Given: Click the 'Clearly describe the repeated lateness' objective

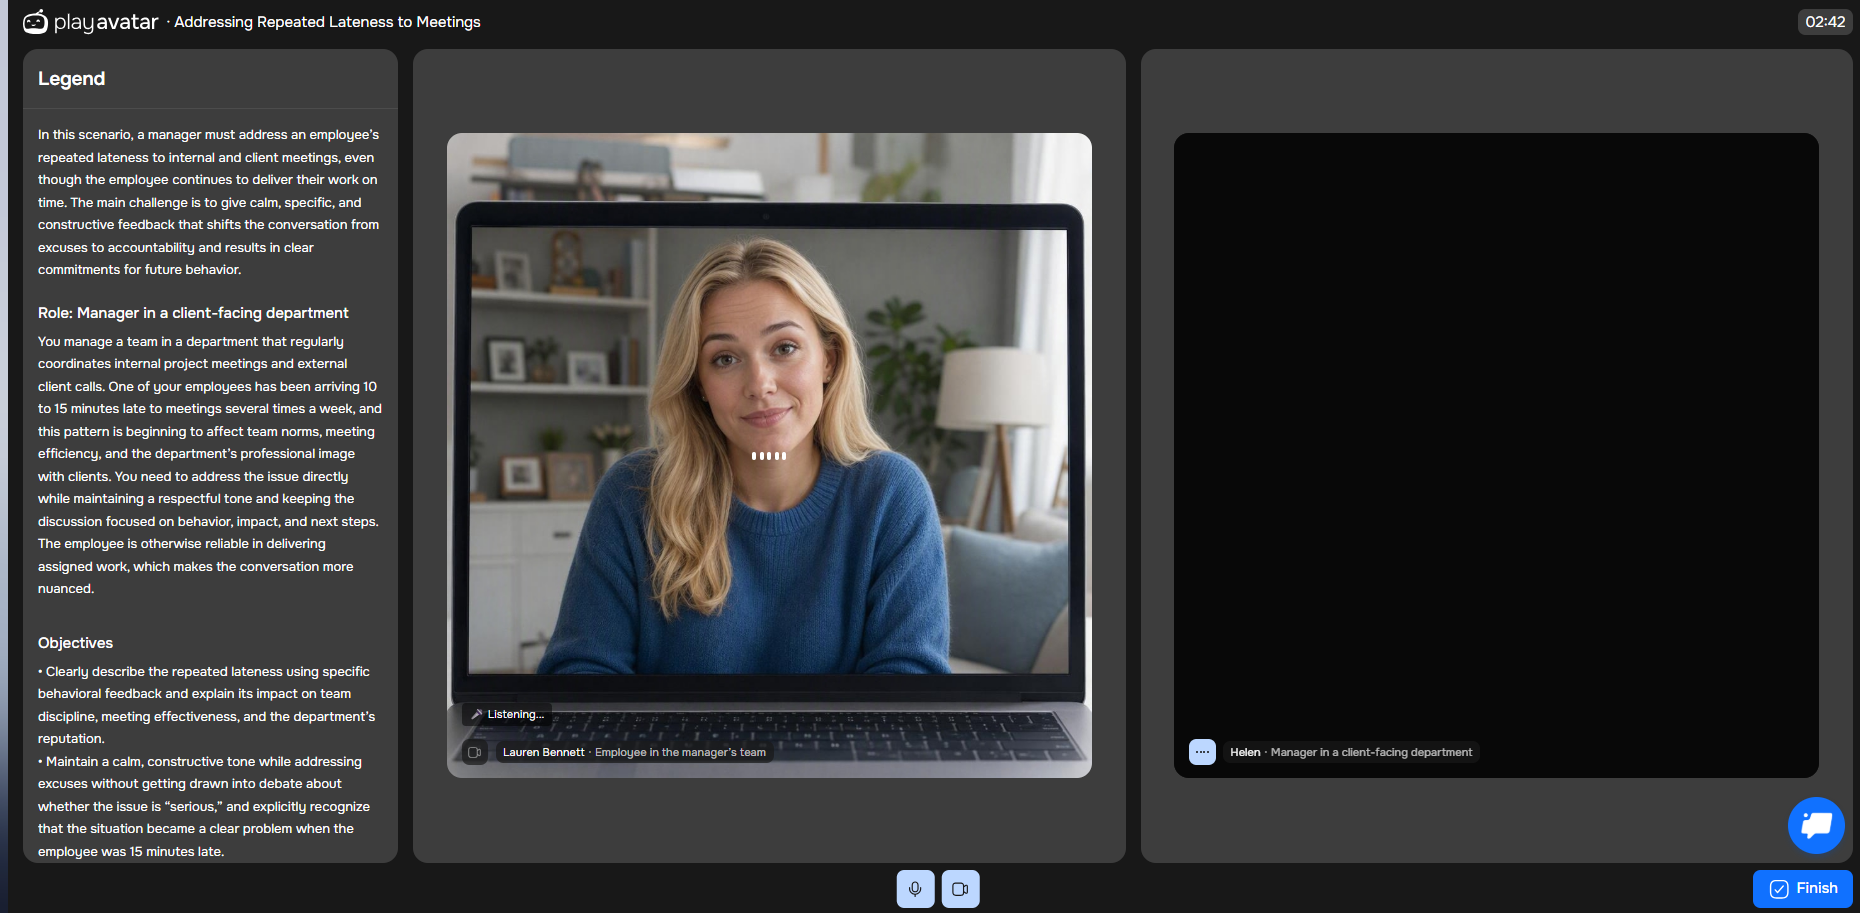Looking at the screenshot, I should 207,705.
